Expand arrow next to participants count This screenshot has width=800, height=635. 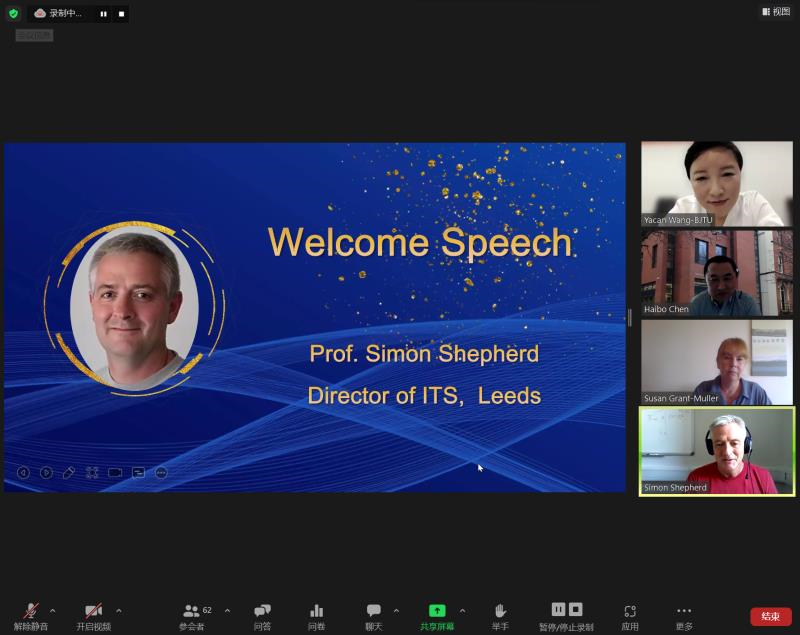point(227,611)
